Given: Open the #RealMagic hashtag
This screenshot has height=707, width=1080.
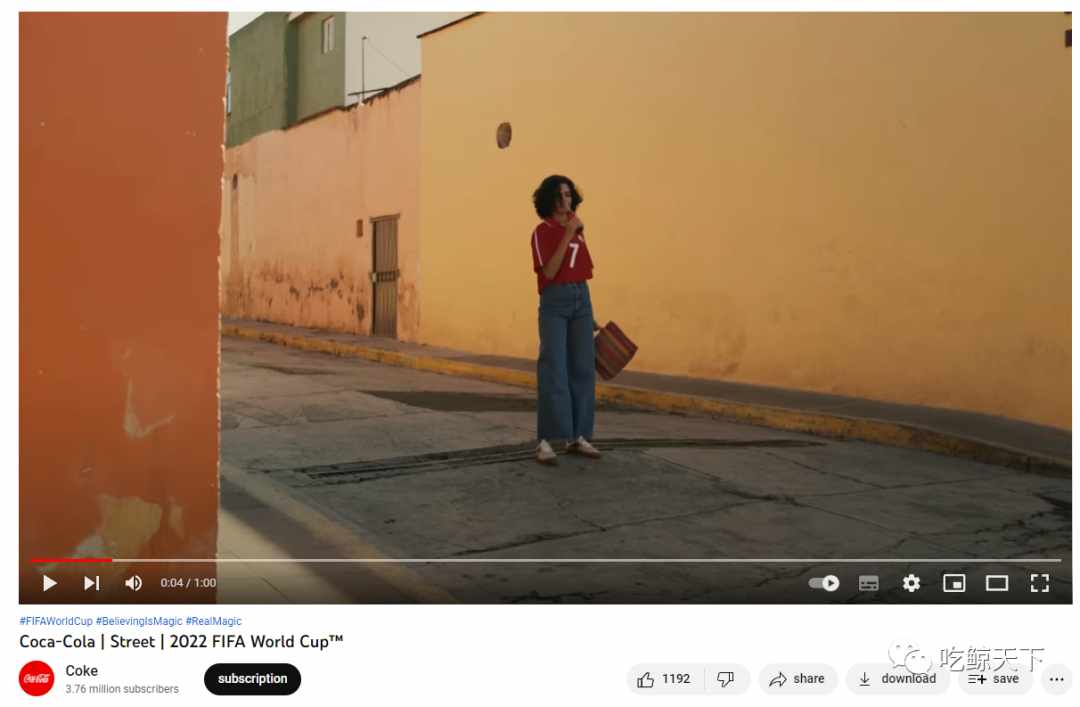Looking at the screenshot, I should point(214,621).
